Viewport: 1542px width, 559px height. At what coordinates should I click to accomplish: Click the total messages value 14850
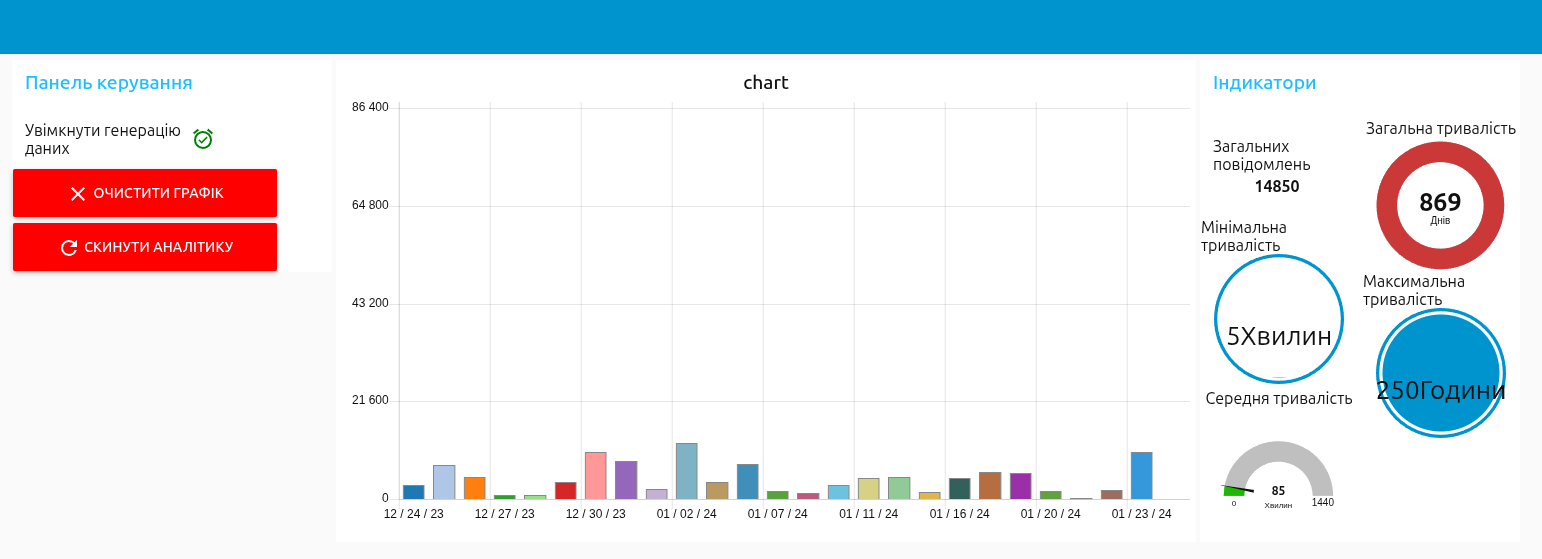(x=1277, y=186)
